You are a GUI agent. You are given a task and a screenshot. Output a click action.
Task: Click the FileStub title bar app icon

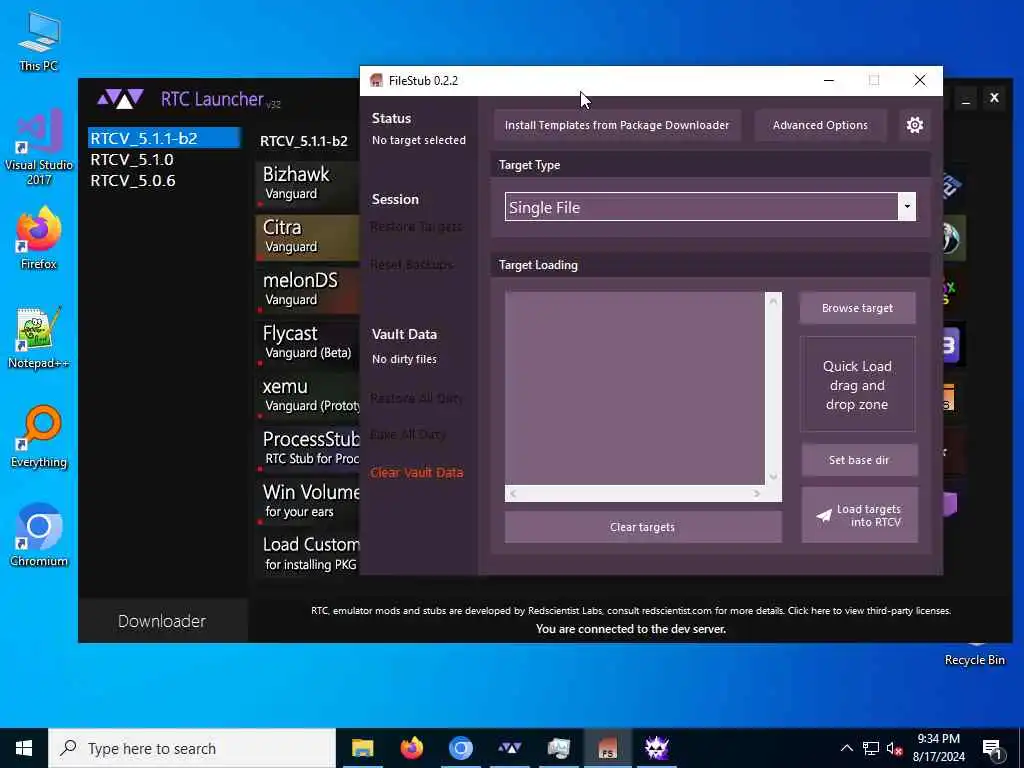376,80
